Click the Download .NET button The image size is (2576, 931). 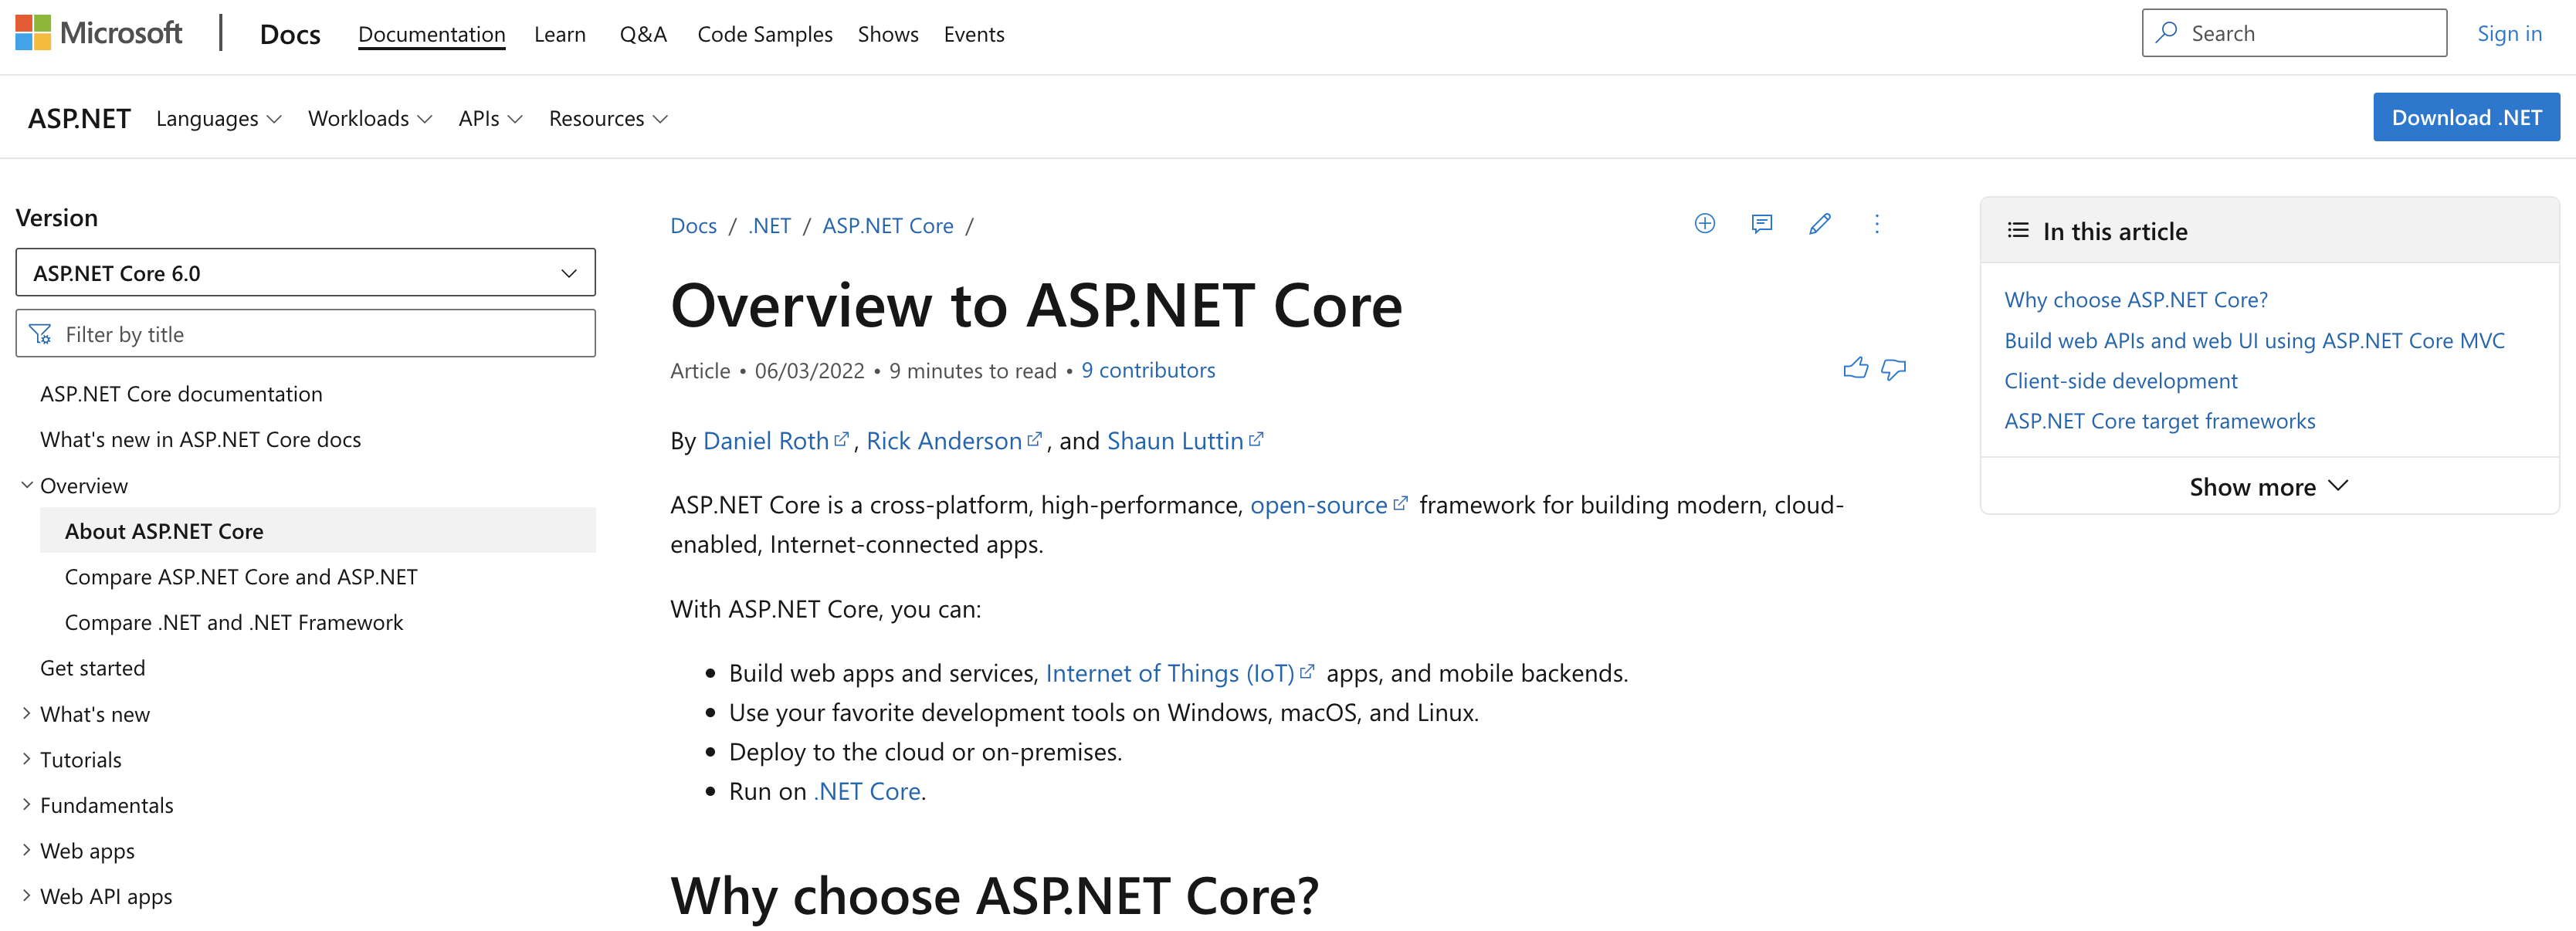(2466, 117)
